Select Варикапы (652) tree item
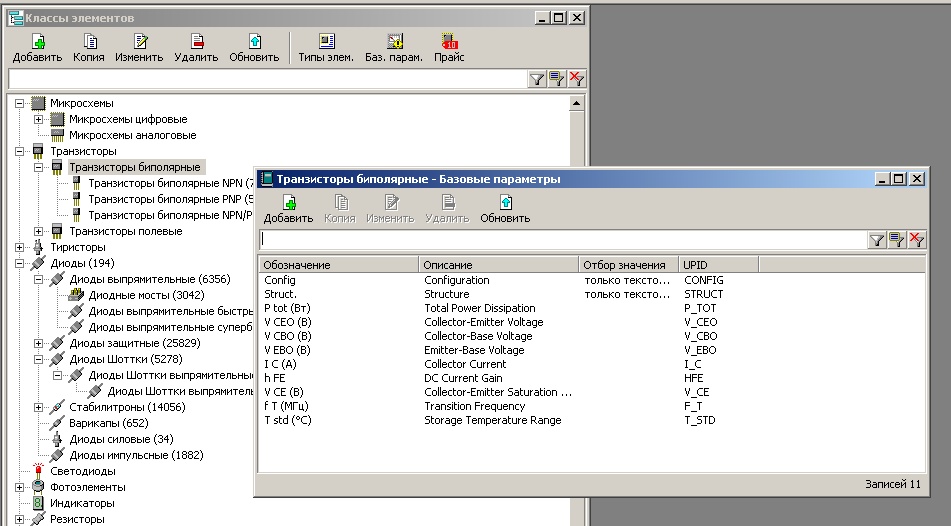The height and width of the screenshot is (526, 951). [x=109, y=423]
